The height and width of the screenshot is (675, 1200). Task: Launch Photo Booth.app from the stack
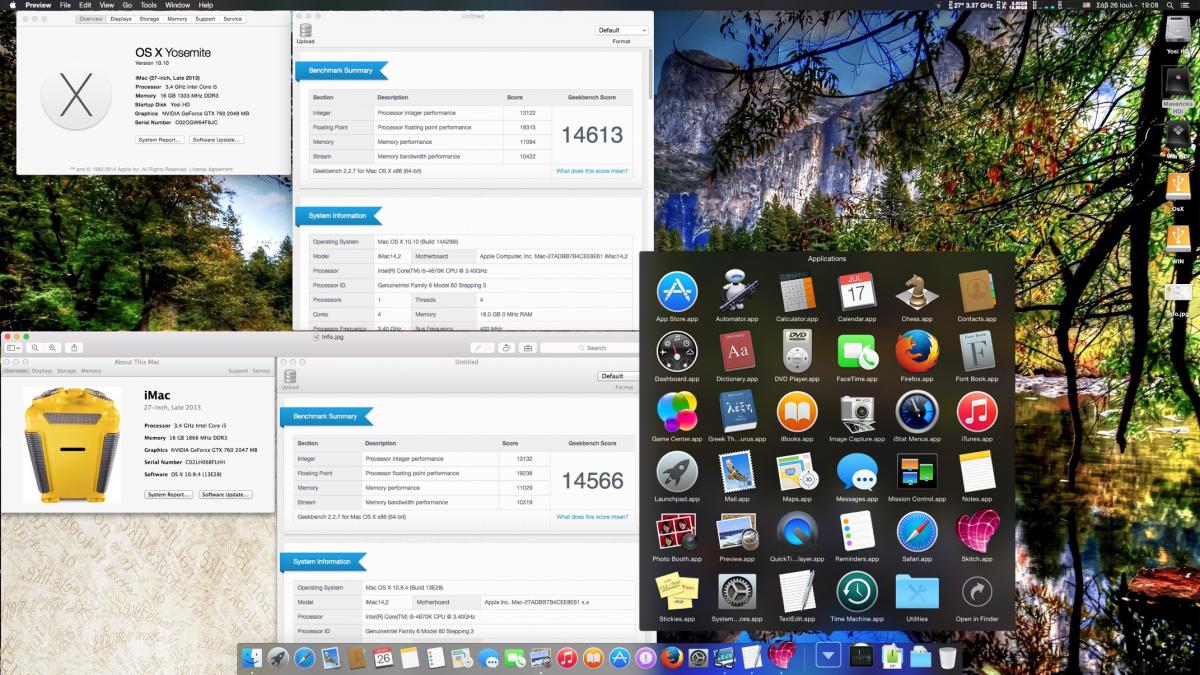[677, 531]
